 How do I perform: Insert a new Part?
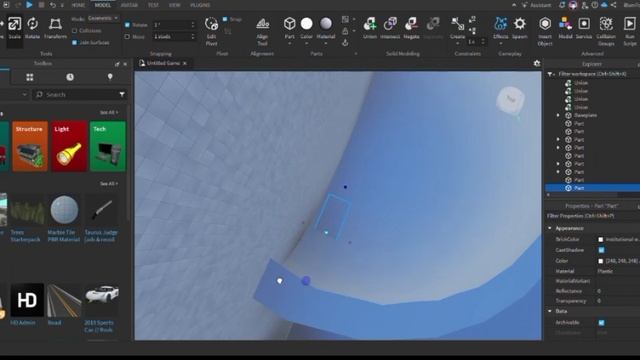coord(289,24)
